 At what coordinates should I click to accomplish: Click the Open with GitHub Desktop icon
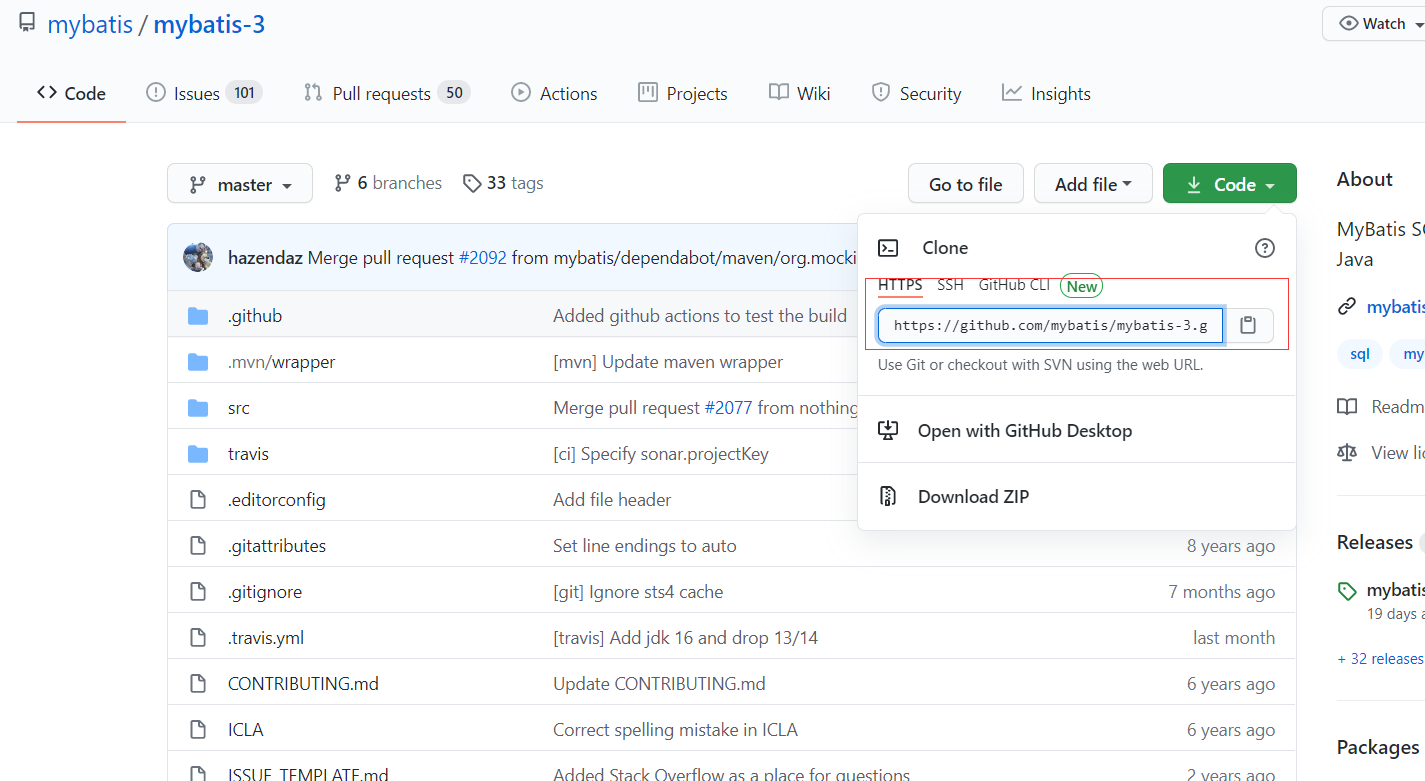click(888, 431)
